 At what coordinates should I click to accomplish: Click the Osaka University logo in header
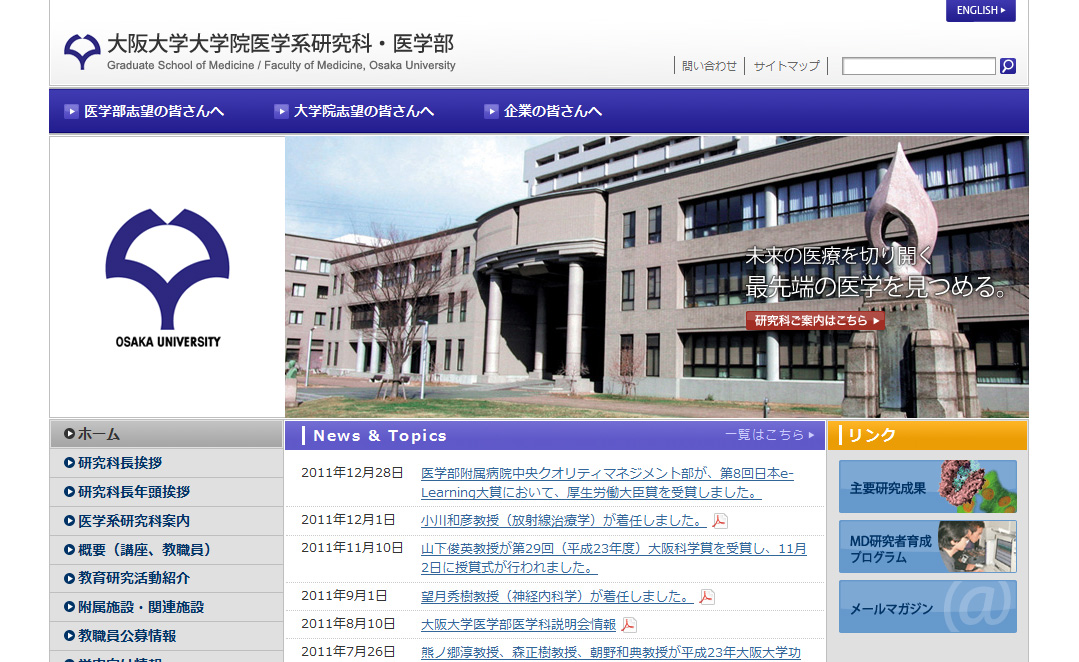[x=82, y=52]
